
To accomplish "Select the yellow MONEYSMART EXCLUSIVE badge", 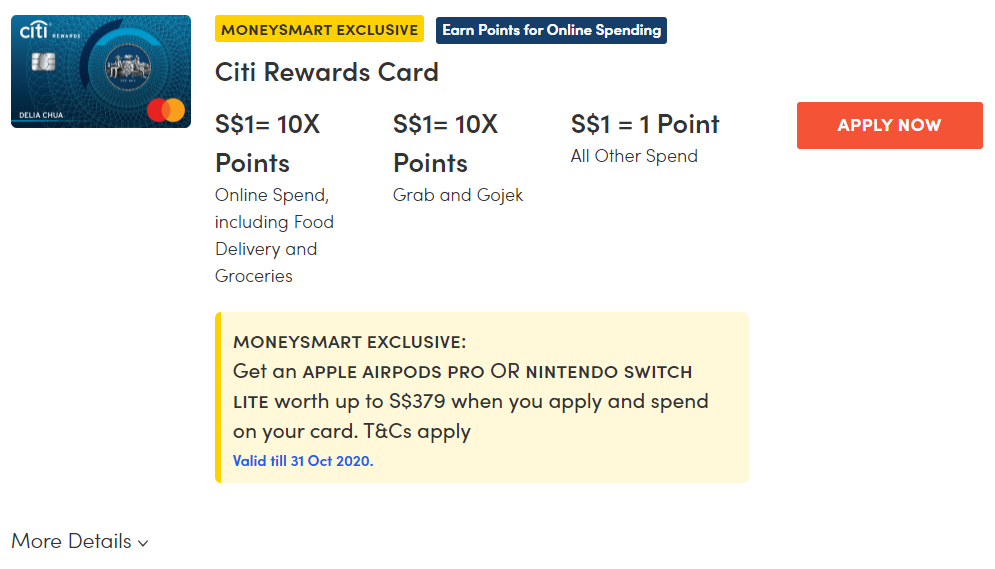I will (x=319, y=29).
